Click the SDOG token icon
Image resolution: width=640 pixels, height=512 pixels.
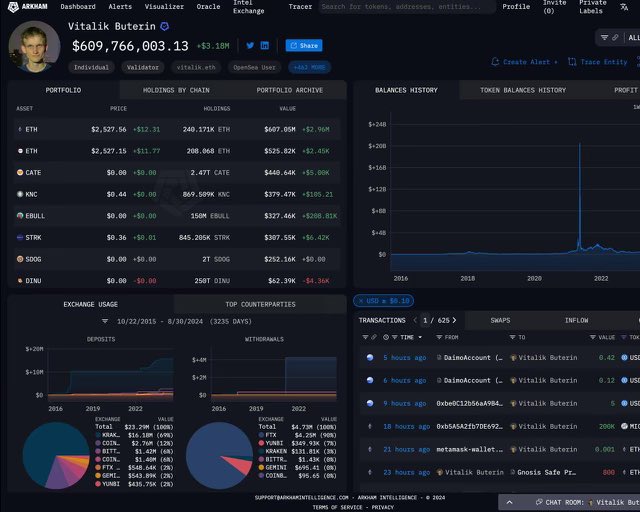20,259
